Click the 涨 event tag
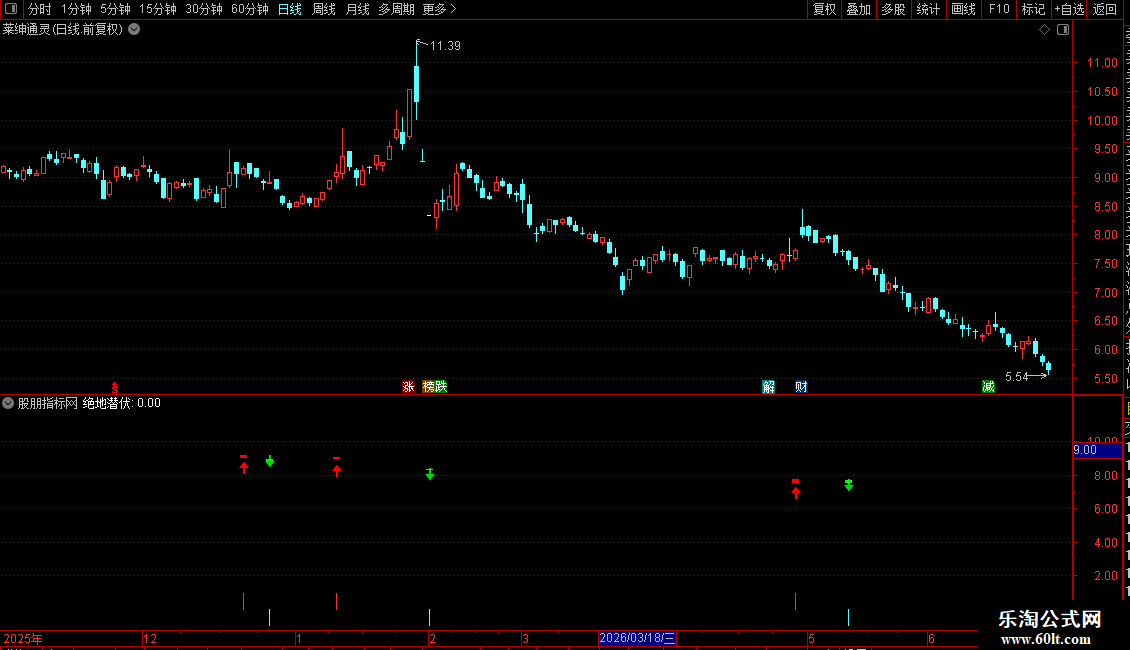The image size is (1130, 650). pyautogui.click(x=408, y=387)
